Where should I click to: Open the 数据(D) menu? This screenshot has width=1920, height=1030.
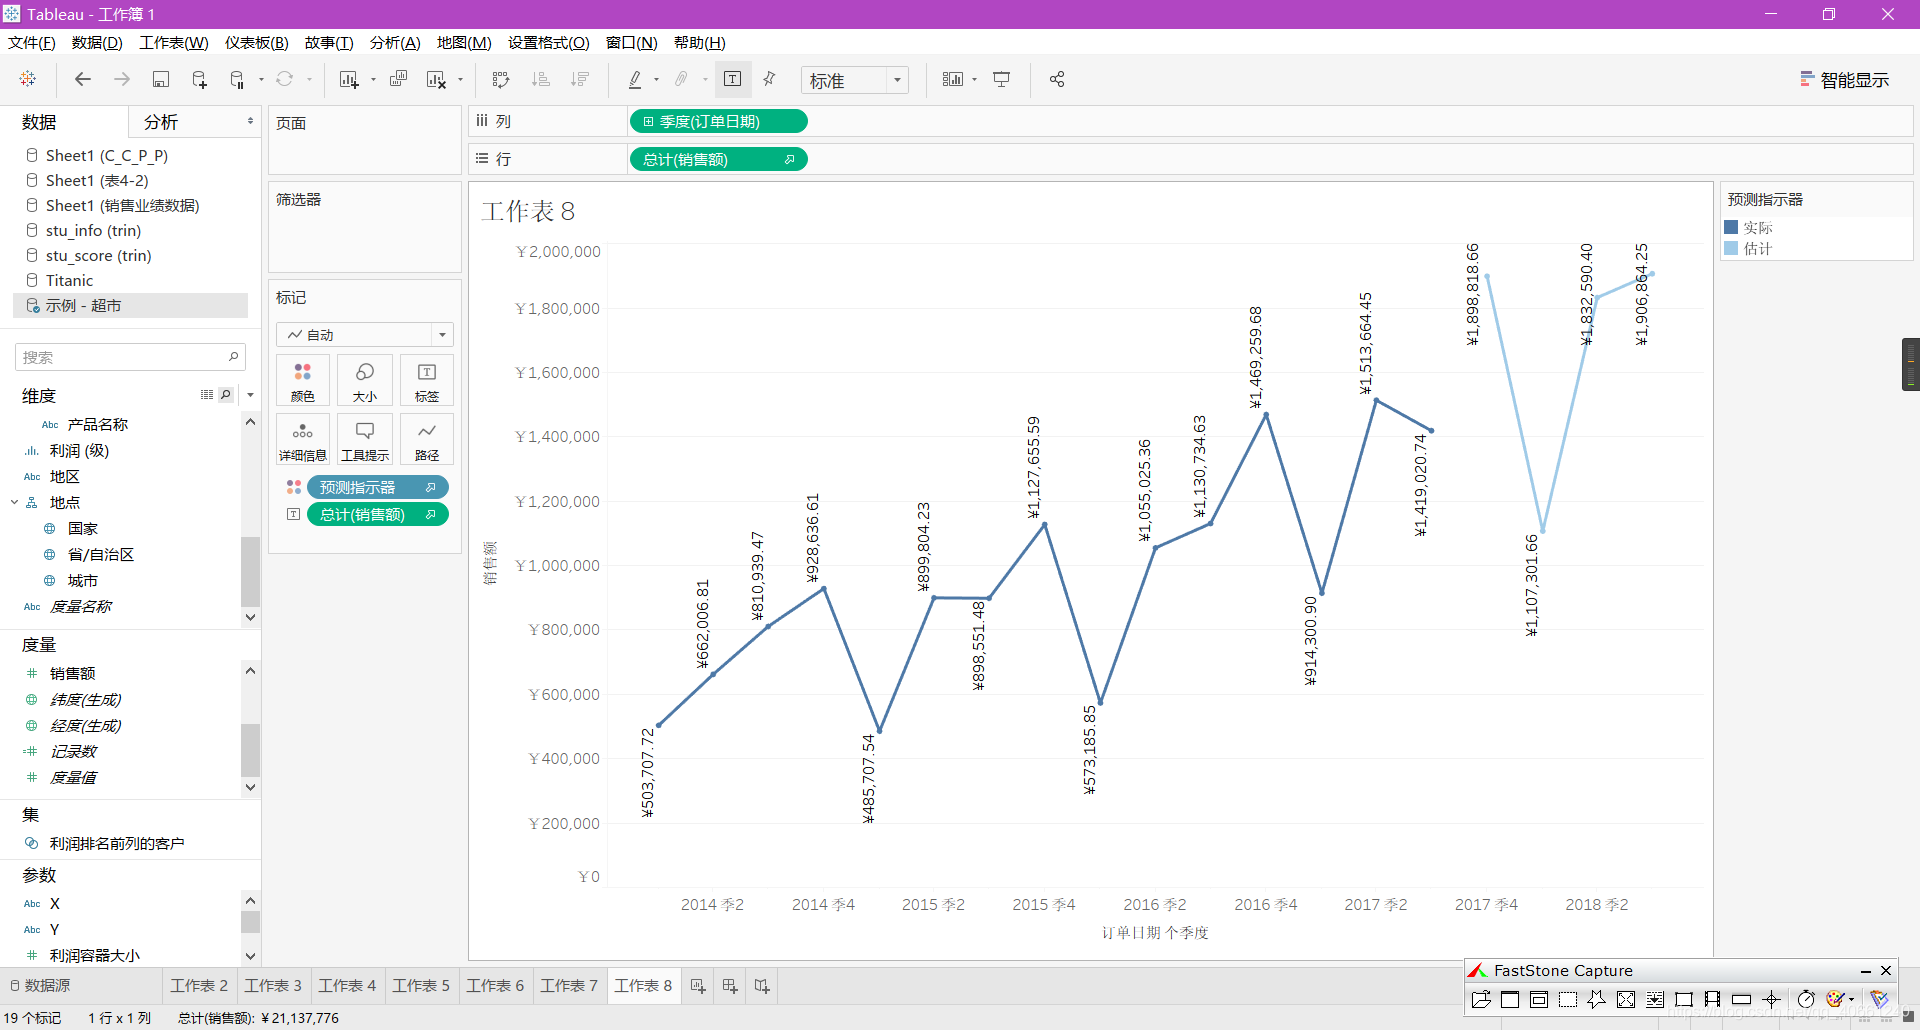click(97, 42)
